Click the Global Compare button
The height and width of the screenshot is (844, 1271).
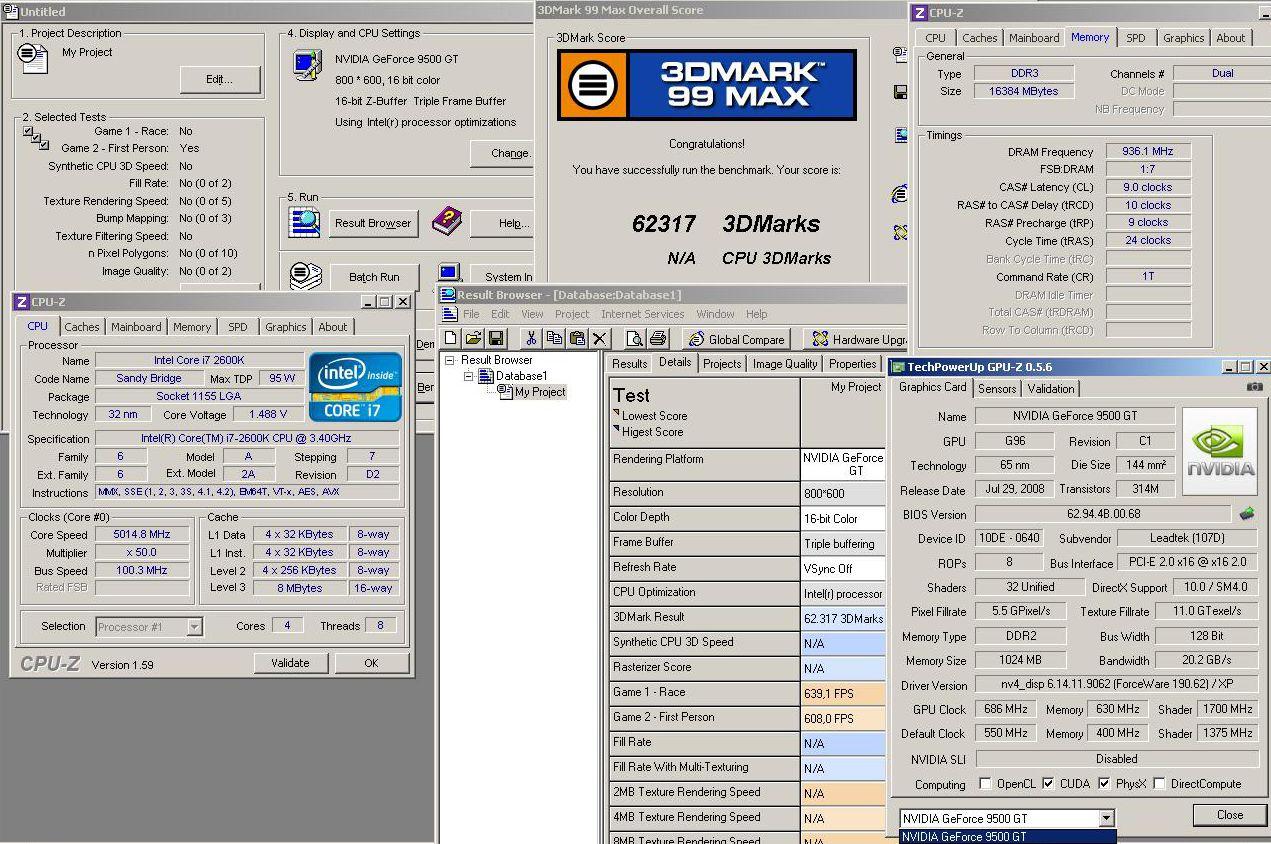[738, 339]
